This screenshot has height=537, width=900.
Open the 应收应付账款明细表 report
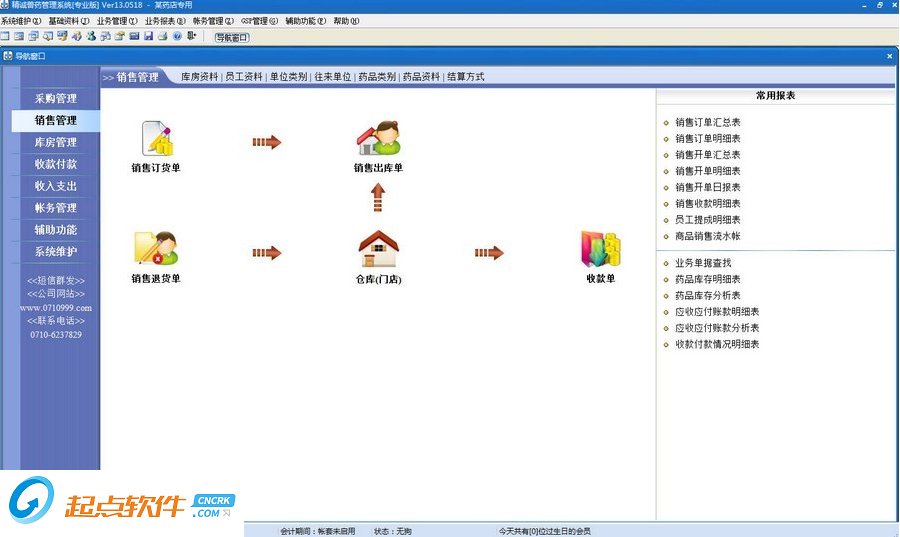pyautogui.click(x=717, y=312)
